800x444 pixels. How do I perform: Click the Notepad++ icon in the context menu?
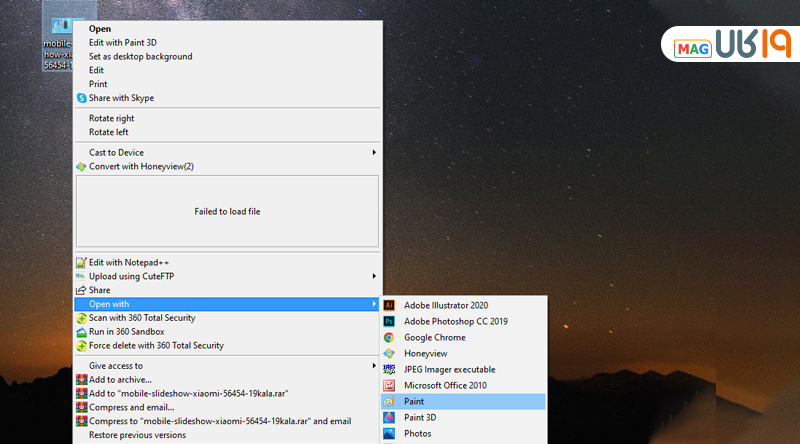(81, 263)
